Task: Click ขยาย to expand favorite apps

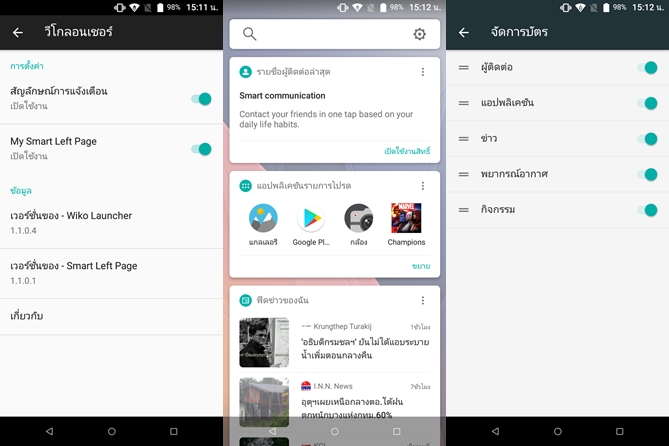Action: pos(420,266)
